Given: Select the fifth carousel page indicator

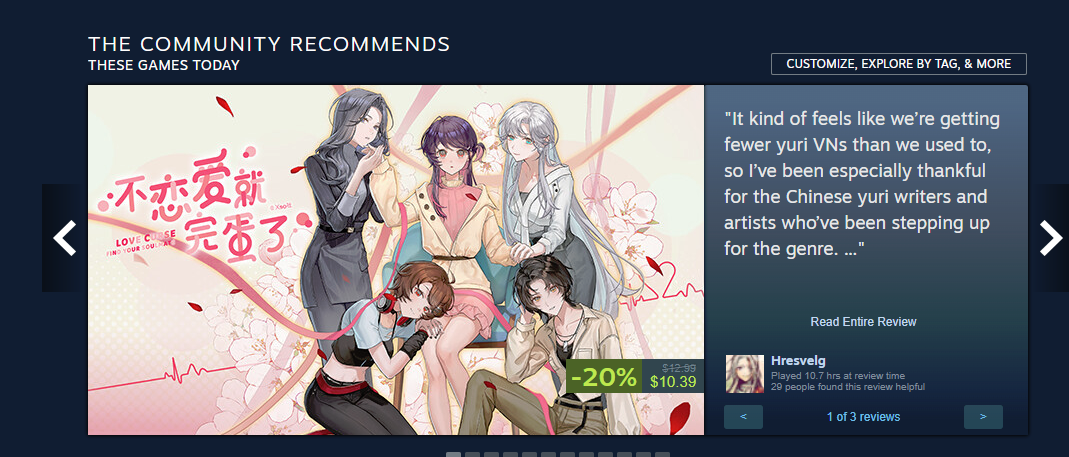Looking at the screenshot, I should click(529, 454).
